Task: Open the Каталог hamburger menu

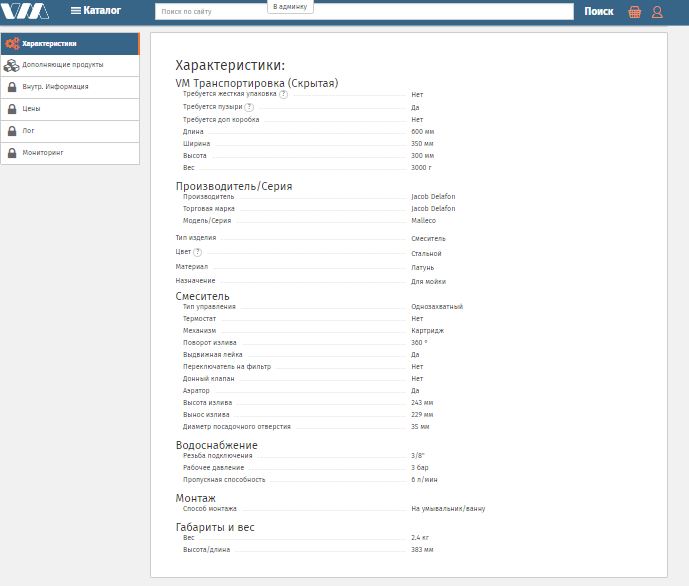Action: [x=96, y=10]
